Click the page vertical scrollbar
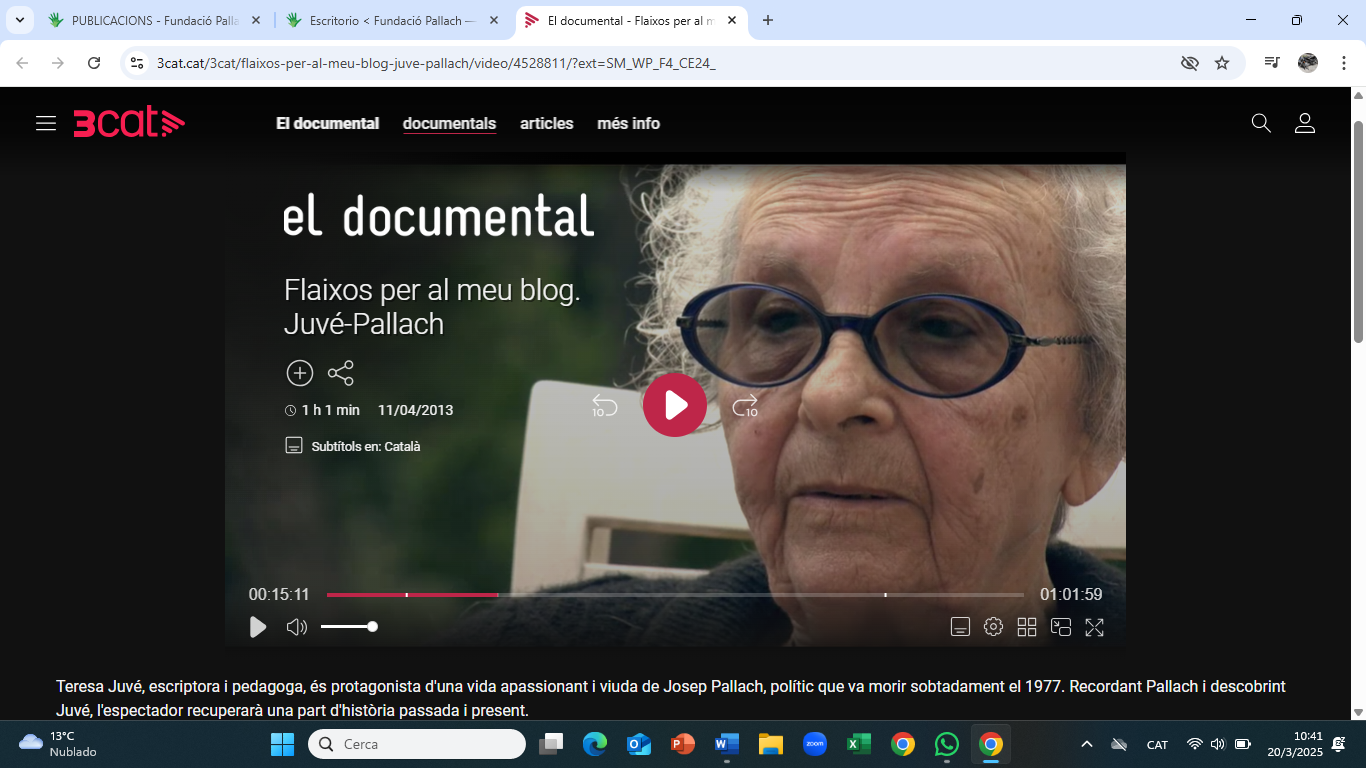This screenshot has width=1366, height=768. tap(1358, 231)
